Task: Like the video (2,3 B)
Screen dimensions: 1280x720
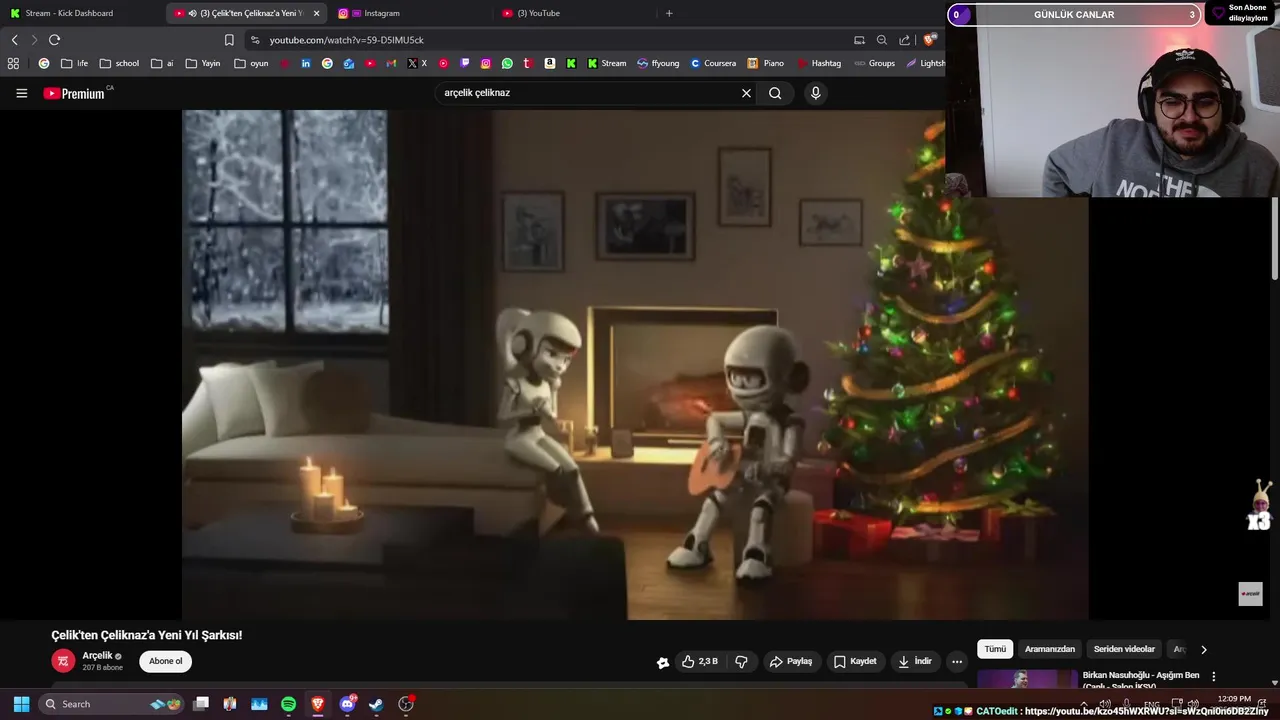Action: coord(700,661)
